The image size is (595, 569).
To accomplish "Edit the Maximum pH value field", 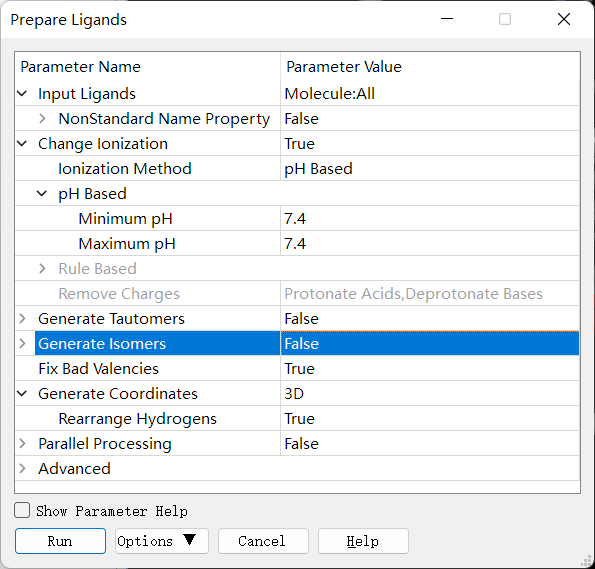I will [x=430, y=244].
